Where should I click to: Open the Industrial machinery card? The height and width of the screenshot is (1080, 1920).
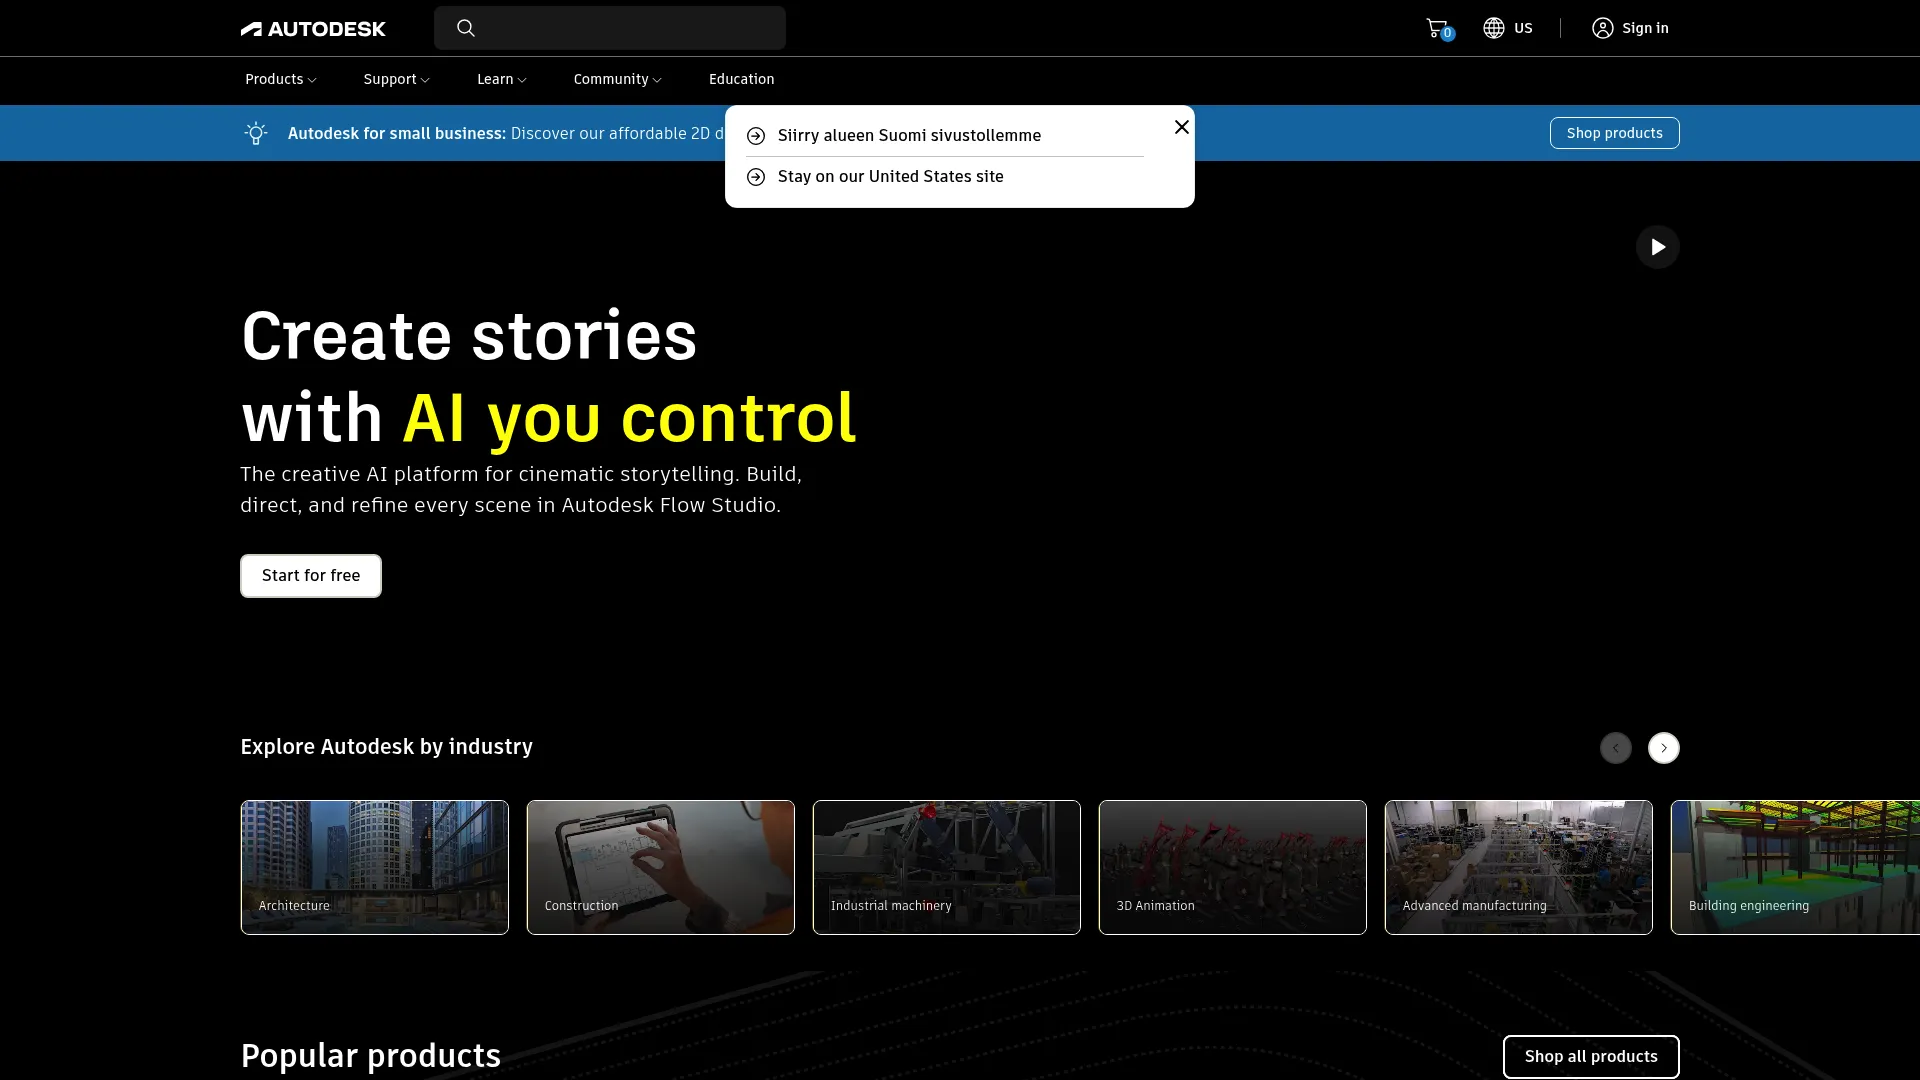point(946,867)
